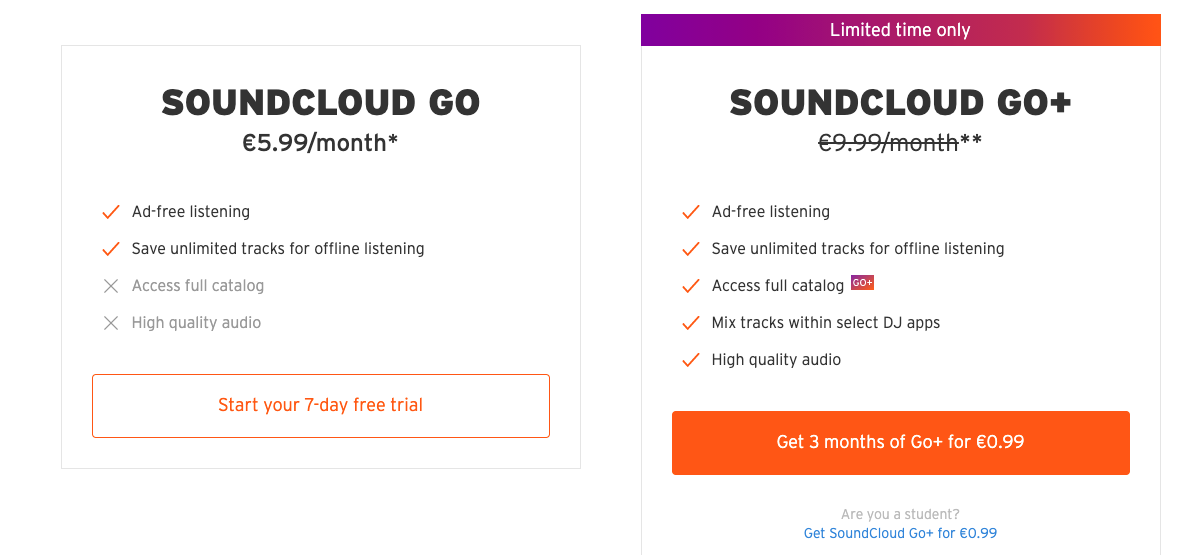This screenshot has width=1198, height=555.
Task: Click the SoundCloud Go+ heading
Action: pyautogui.click(x=901, y=102)
